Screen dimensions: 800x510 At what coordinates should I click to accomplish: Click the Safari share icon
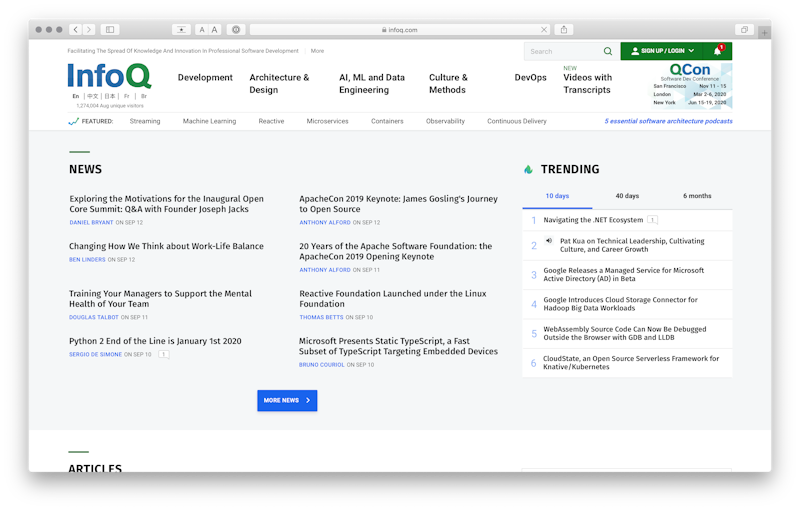564,30
